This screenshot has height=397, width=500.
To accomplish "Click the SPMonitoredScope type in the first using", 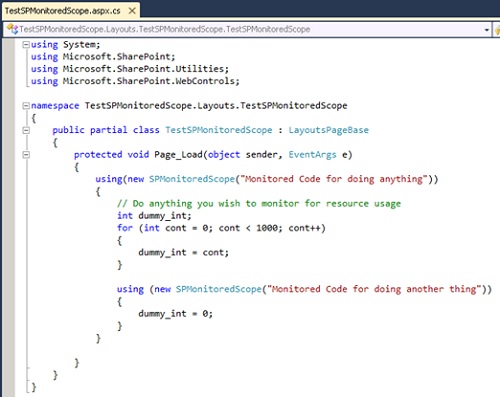I will pos(192,179).
